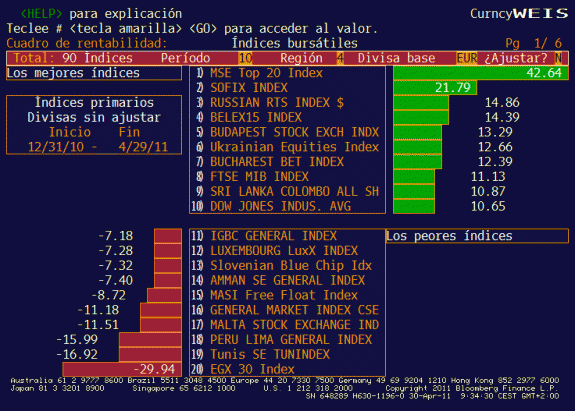Select the Divisa base EUR field

[466, 58]
